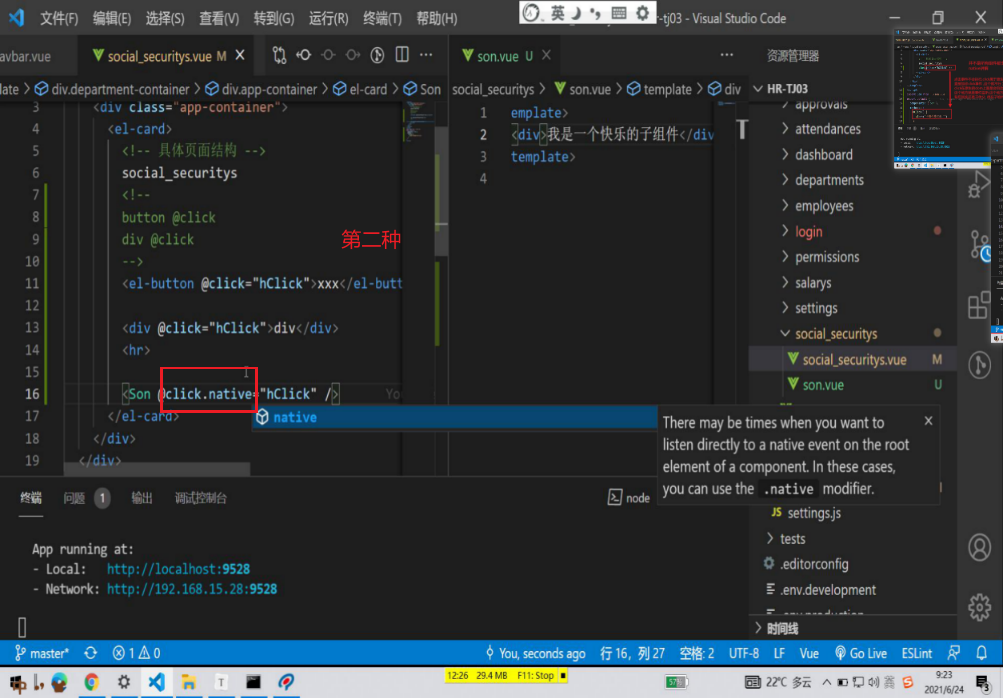Open IME settings gear
The width and height of the screenshot is (1003, 698).
tap(642, 12)
